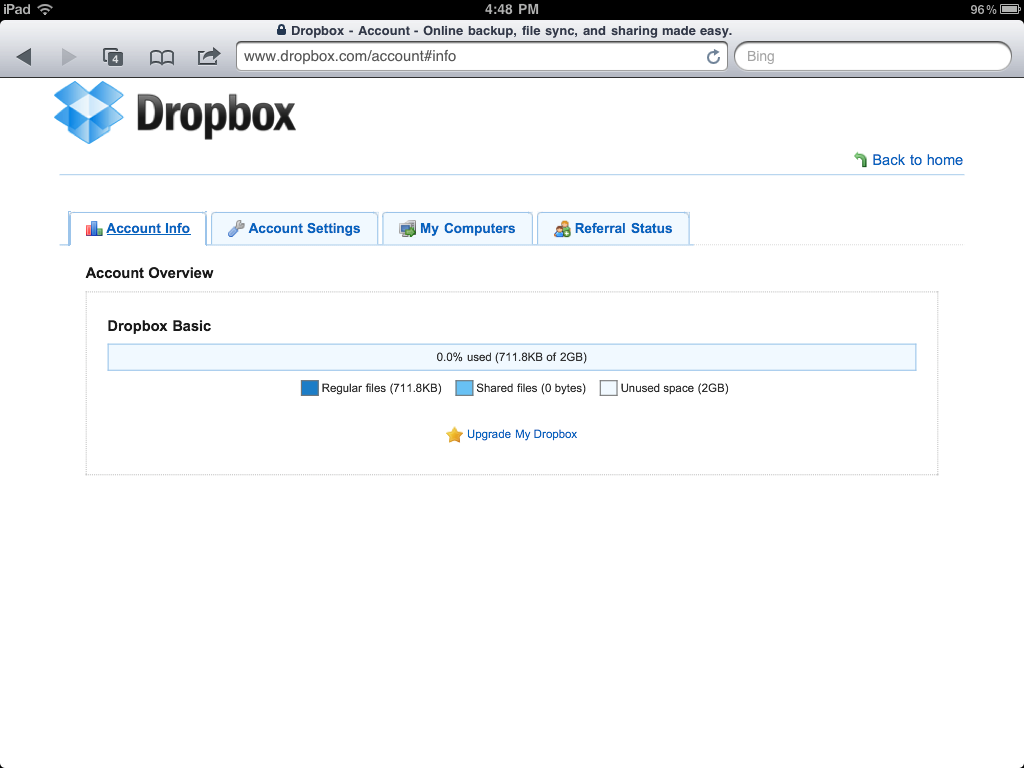Image resolution: width=1024 pixels, height=768 pixels.
Task: Click the green Back to home arrow icon
Action: point(861,160)
